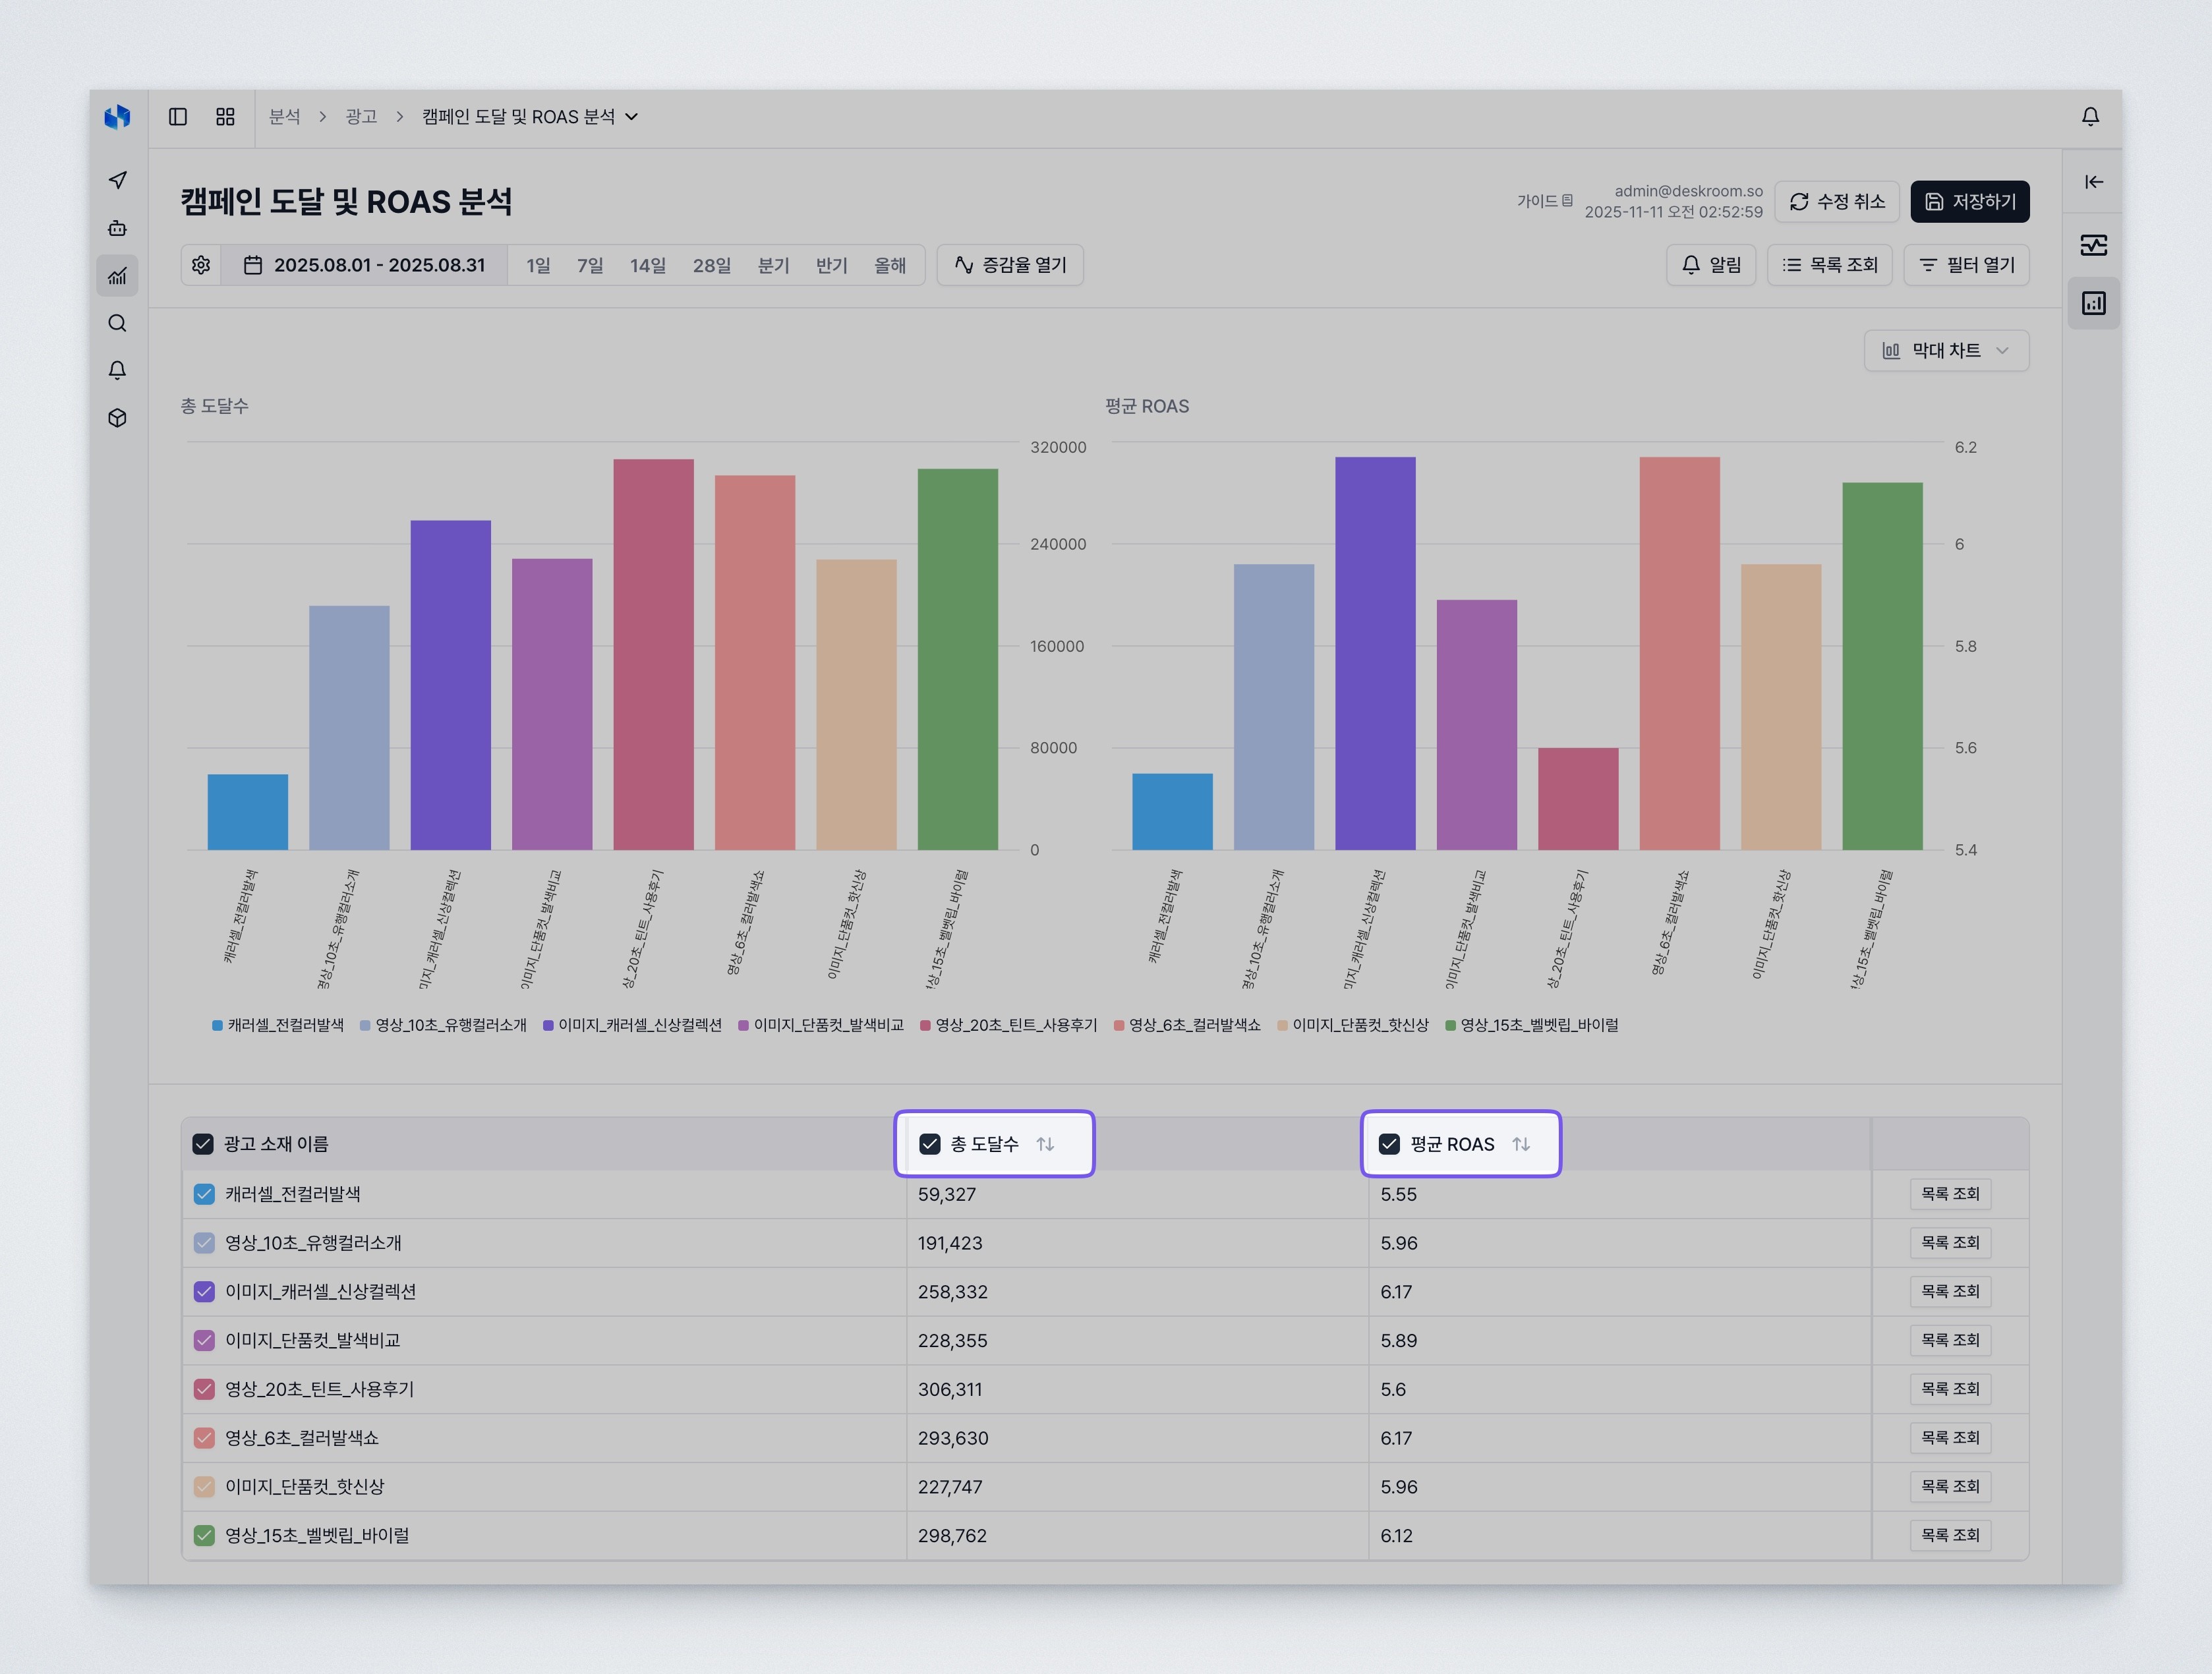Switch to the 분기 period tab
This screenshot has width=2212, height=1674.
(773, 265)
